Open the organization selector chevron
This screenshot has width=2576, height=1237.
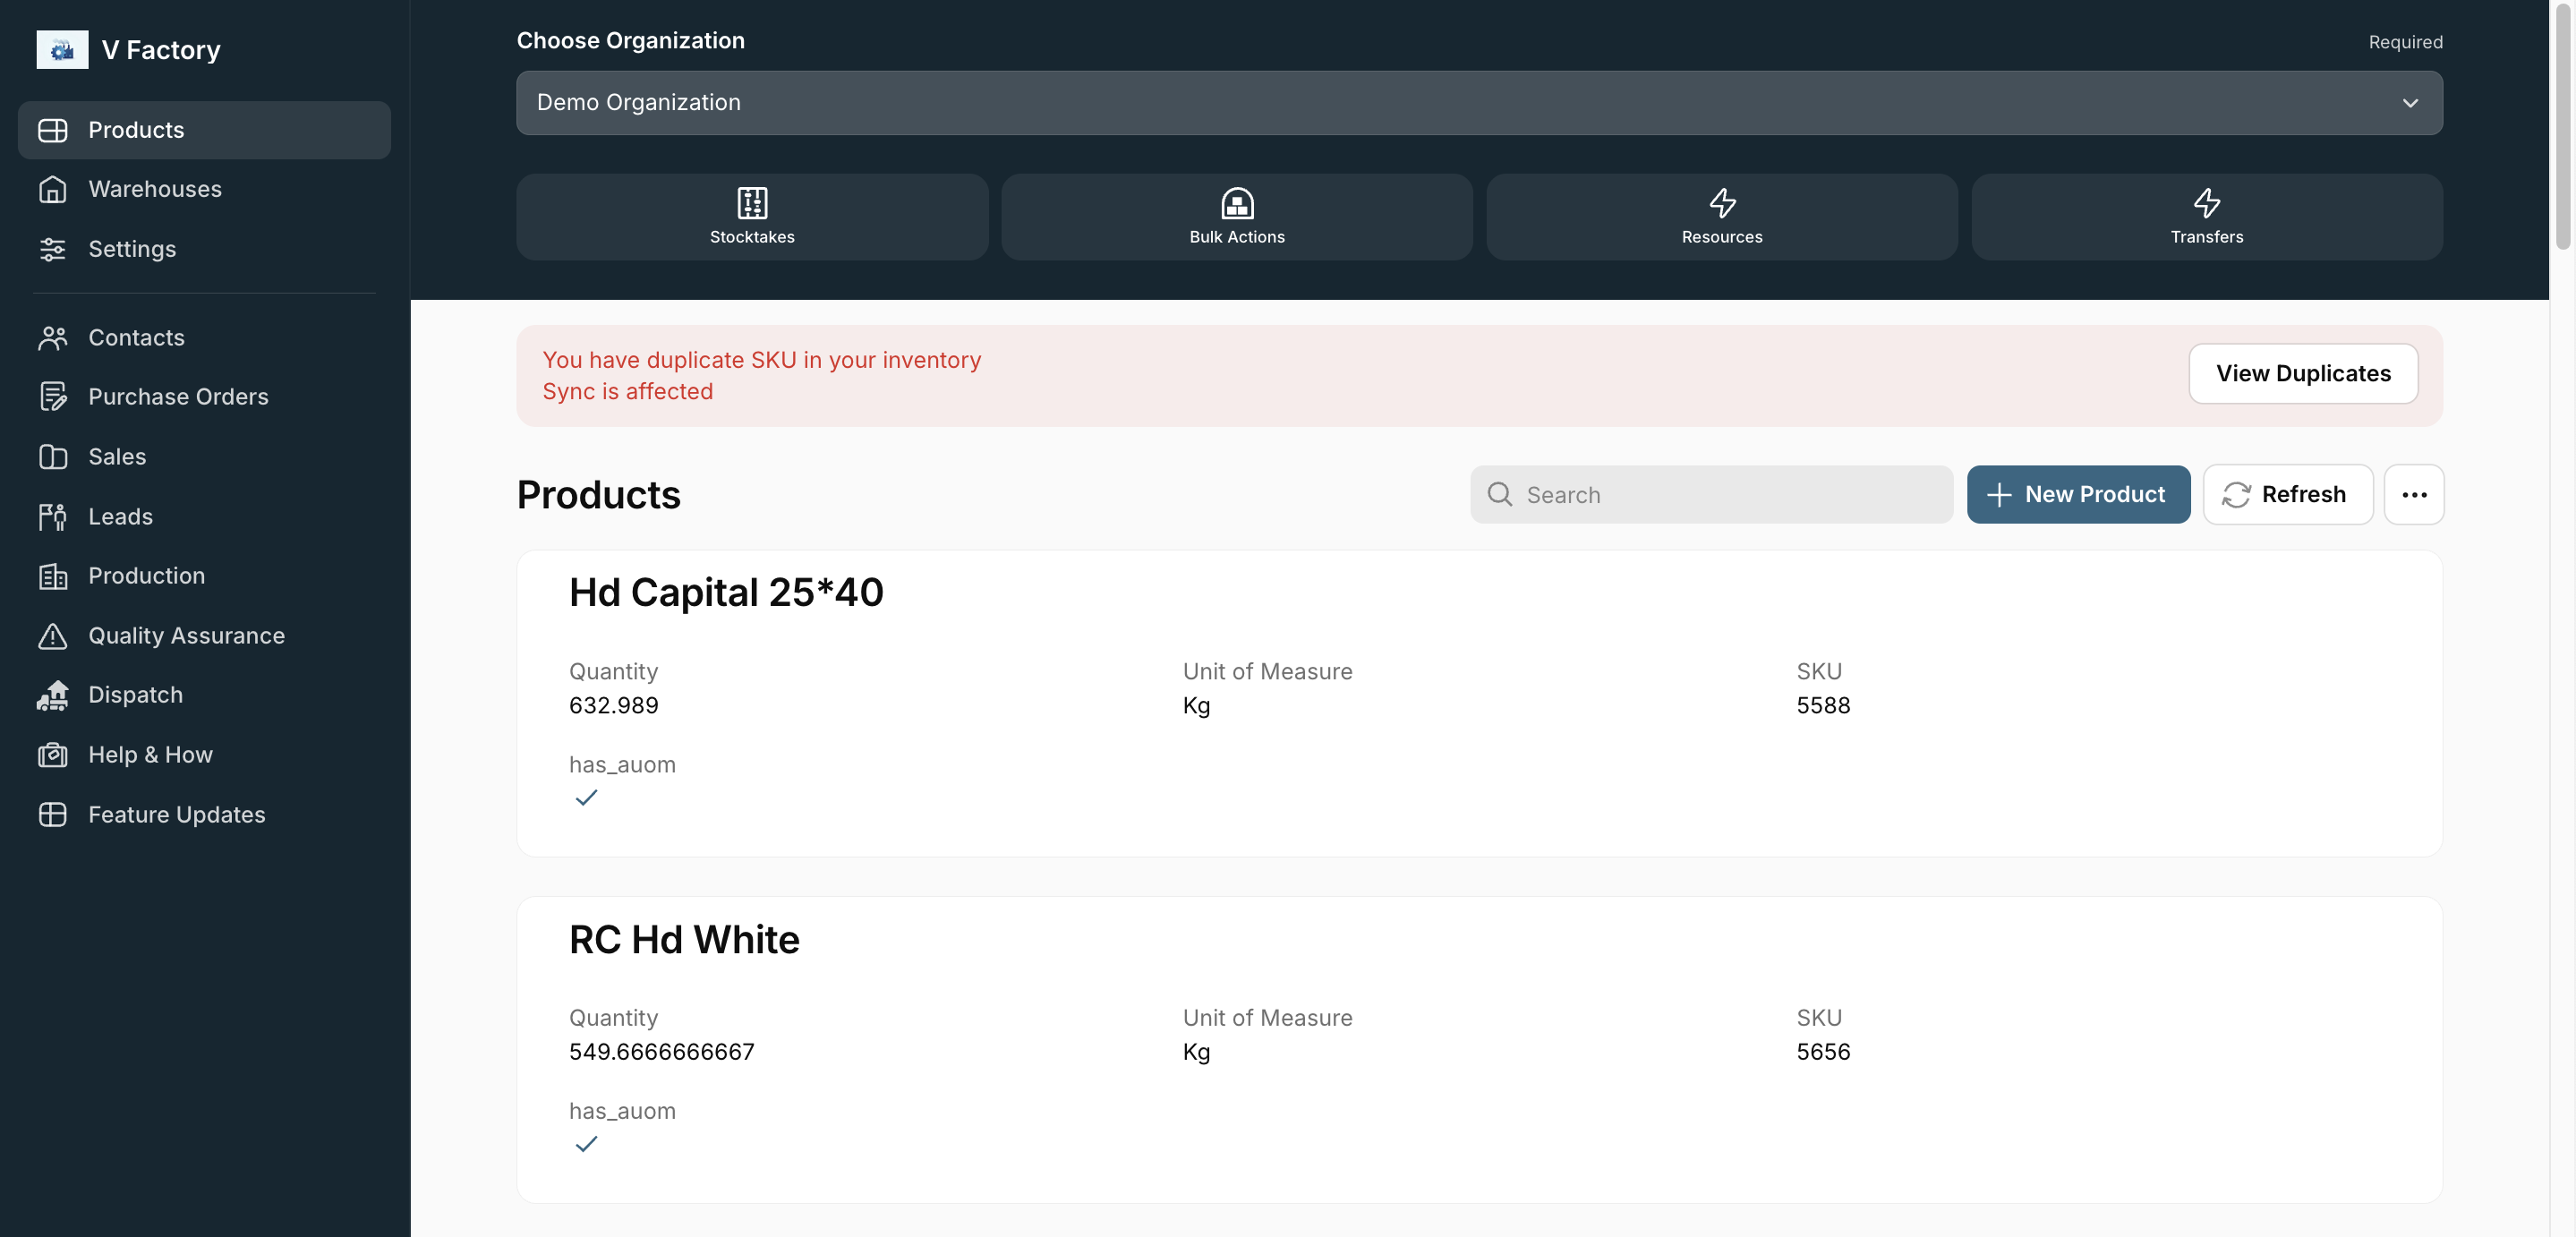(x=2410, y=102)
